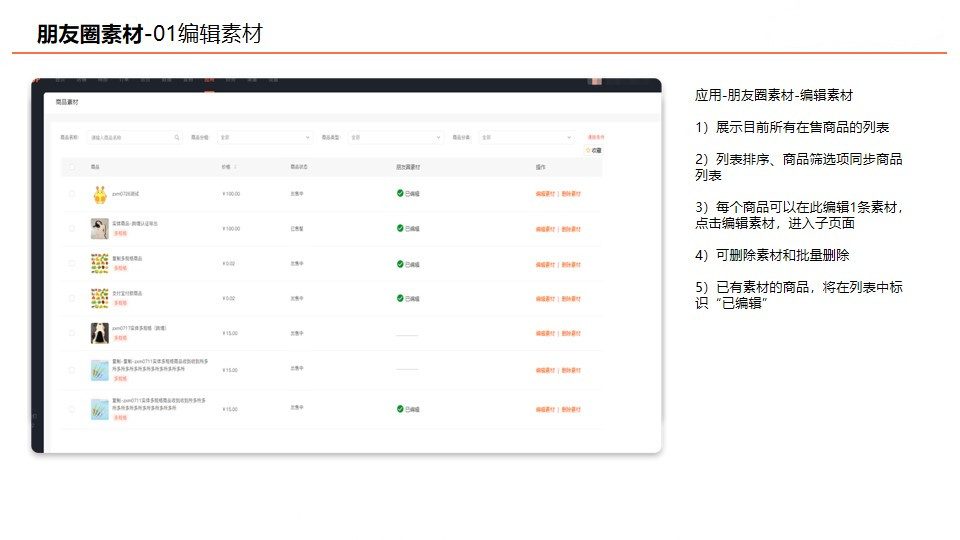This screenshot has width=960, height=540.
Task: Click 编辑素材 for zxm0717实体多规格 row
Action: (545, 334)
